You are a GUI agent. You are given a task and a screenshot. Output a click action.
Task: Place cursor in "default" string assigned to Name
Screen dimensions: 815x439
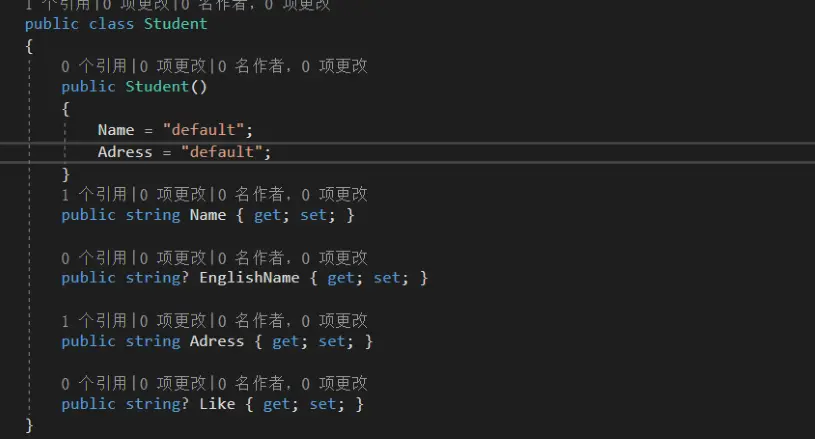click(207, 130)
